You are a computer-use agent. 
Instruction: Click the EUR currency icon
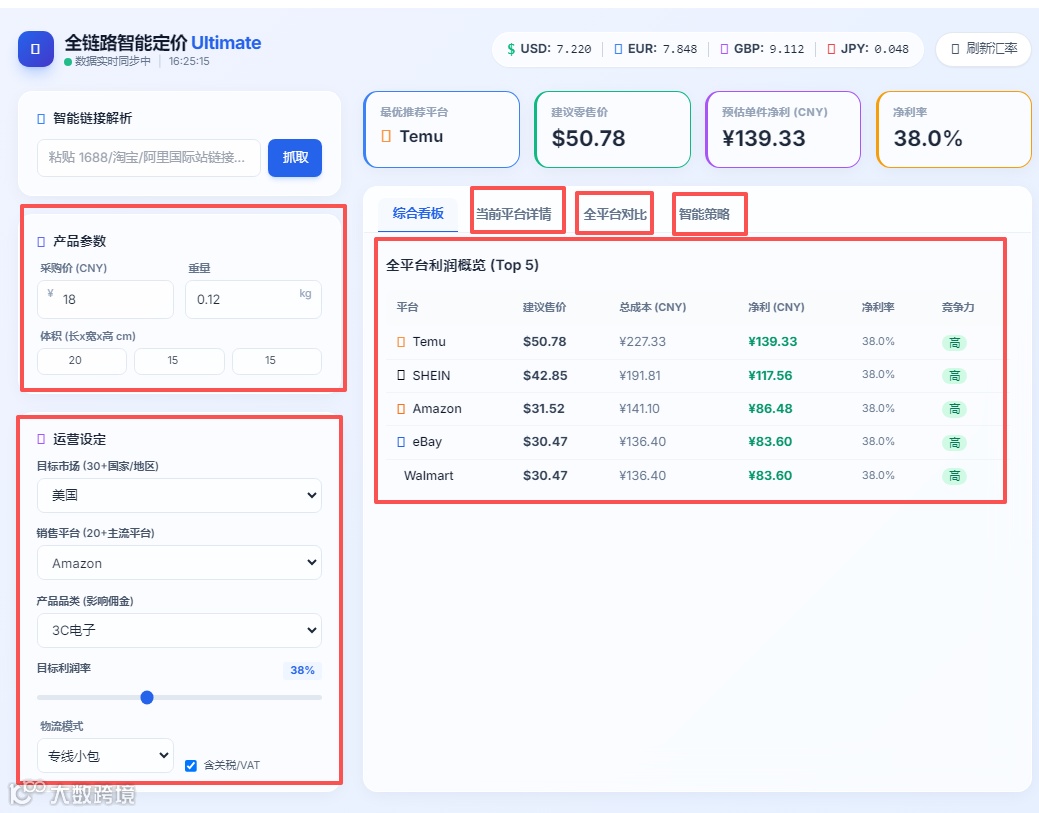[x=618, y=49]
